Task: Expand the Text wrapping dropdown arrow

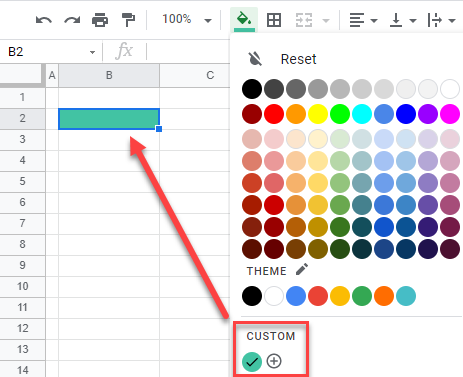Action: [x=452, y=21]
